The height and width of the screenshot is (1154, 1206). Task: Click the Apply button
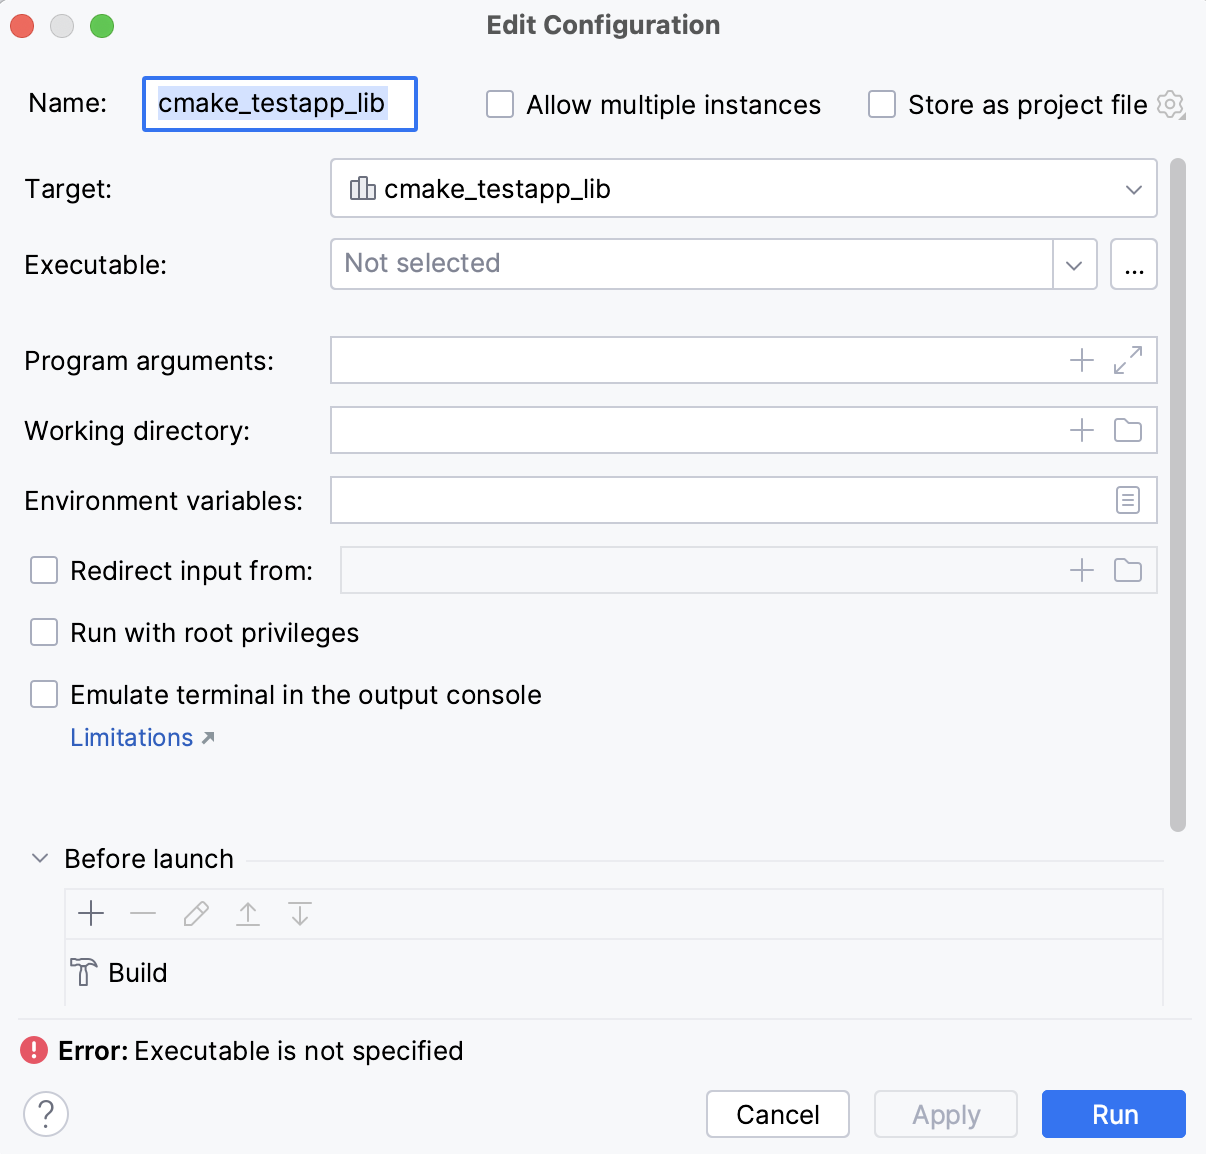tap(945, 1114)
